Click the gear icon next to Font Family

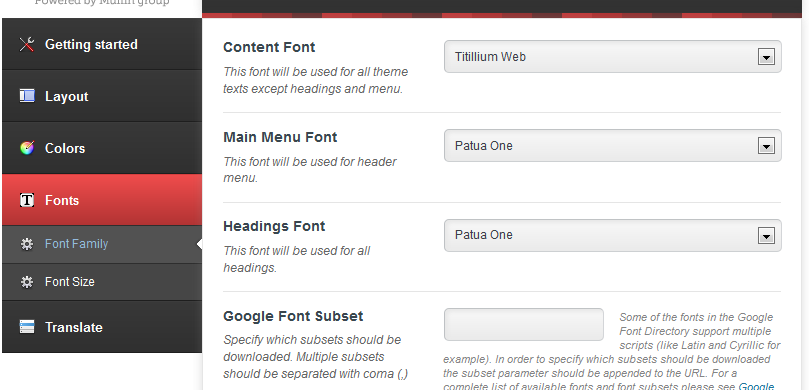click(27, 244)
